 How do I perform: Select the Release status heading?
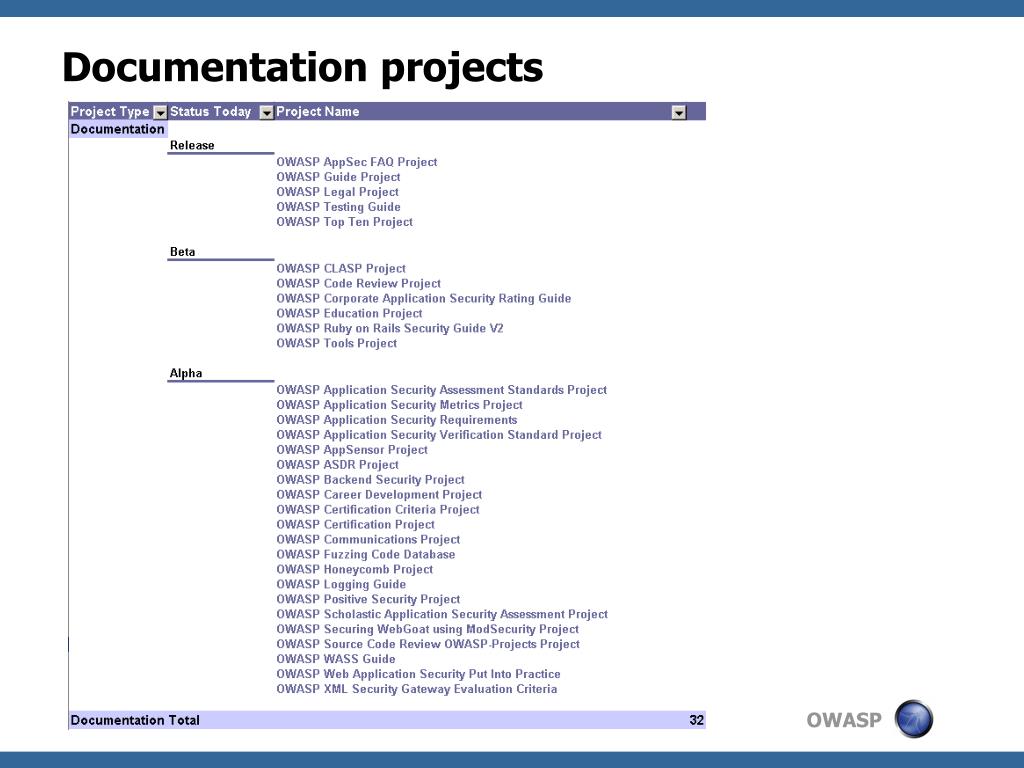pyautogui.click(x=192, y=145)
